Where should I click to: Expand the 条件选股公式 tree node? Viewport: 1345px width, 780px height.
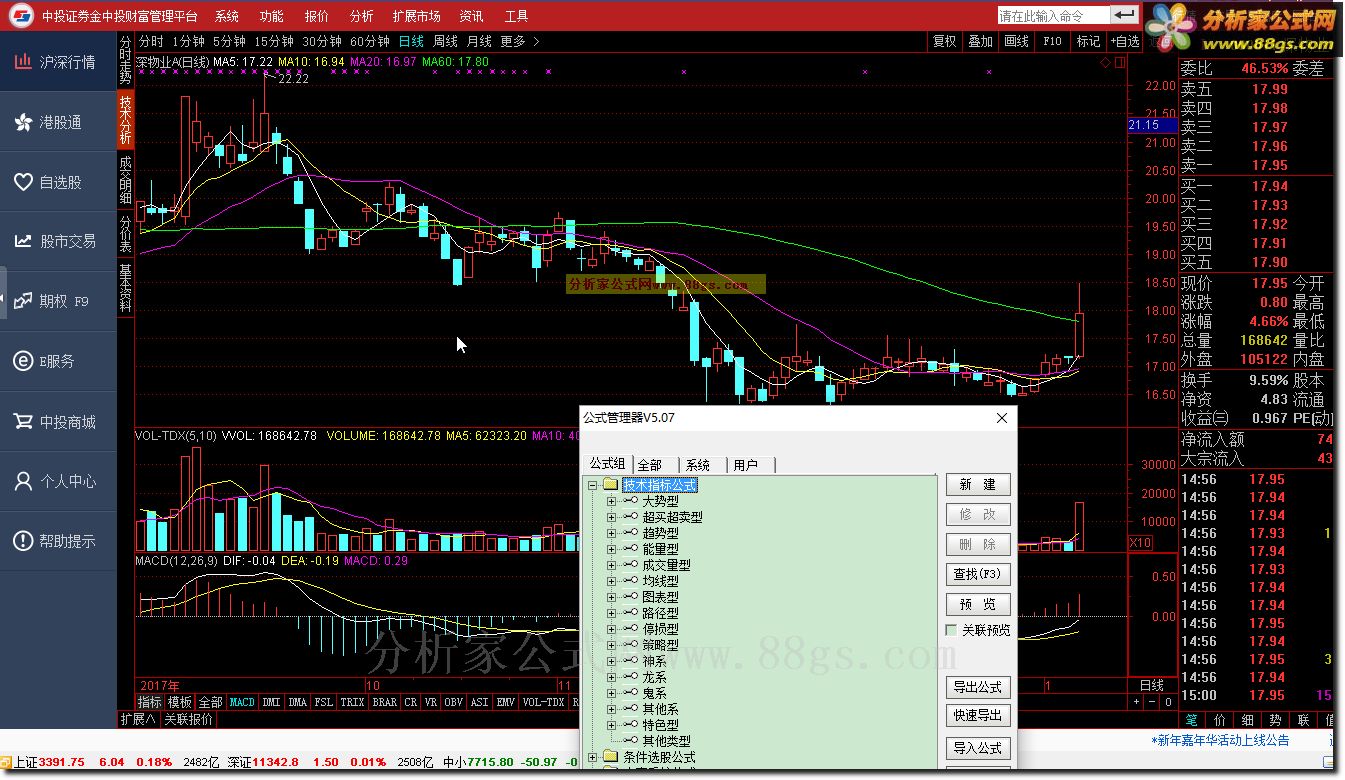593,757
